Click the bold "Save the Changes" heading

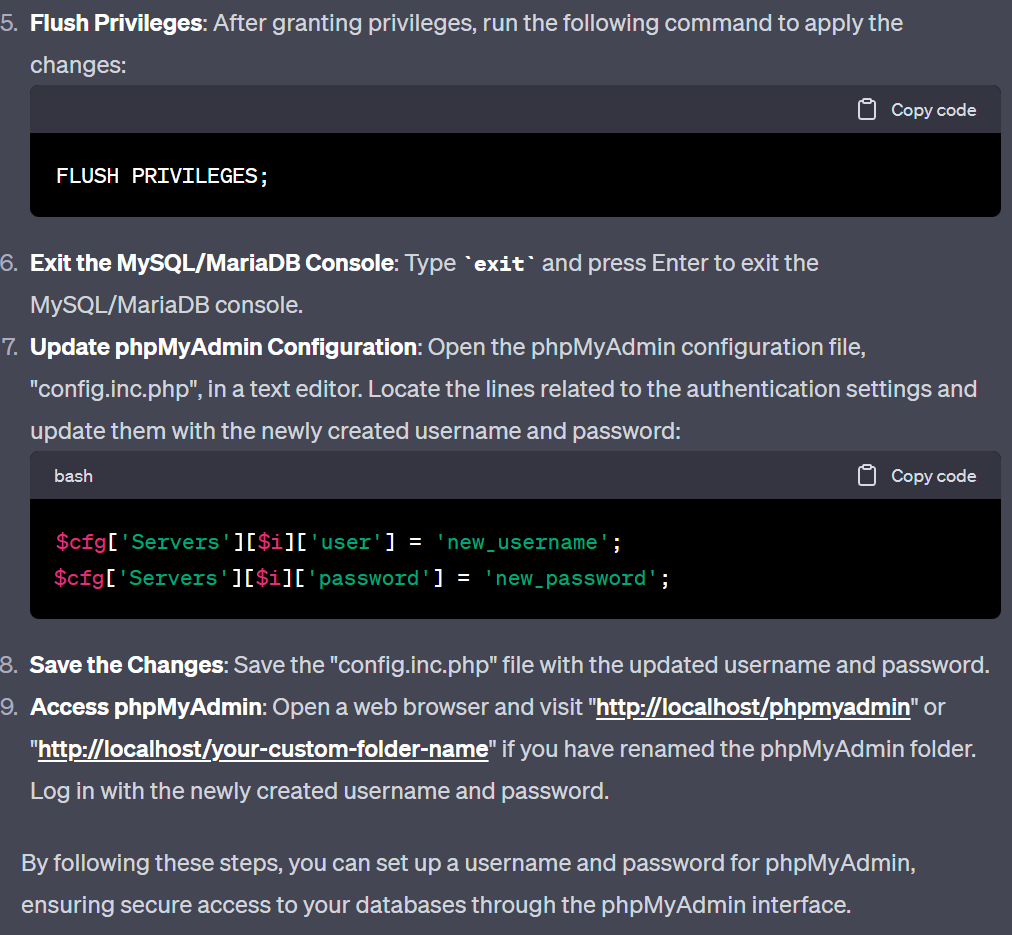(127, 665)
